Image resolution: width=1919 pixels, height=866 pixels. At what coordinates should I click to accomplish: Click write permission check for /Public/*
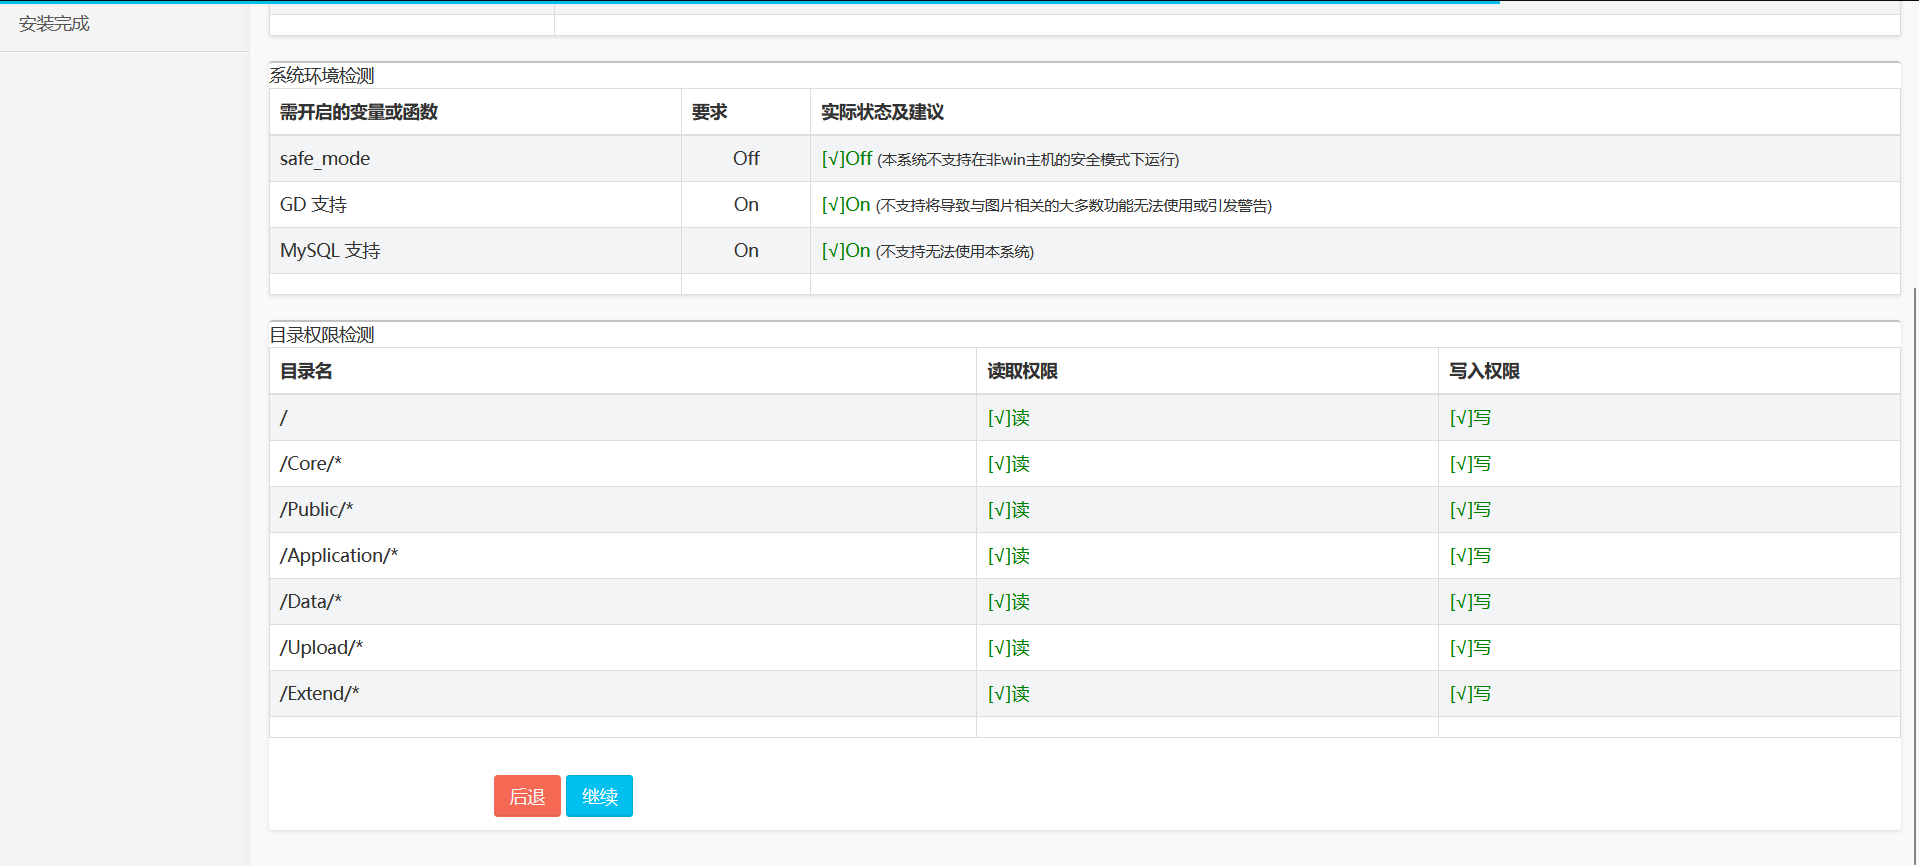pyautogui.click(x=1470, y=510)
